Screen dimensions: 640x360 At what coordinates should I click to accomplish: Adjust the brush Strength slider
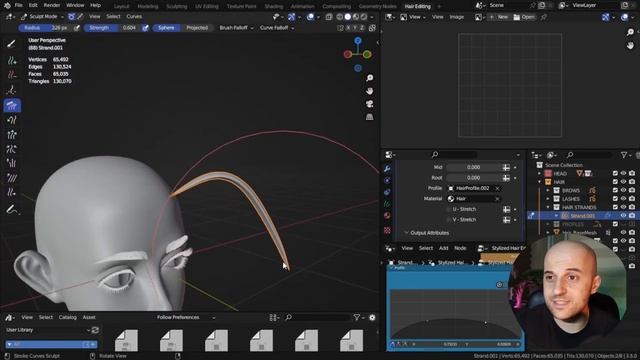(112, 28)
